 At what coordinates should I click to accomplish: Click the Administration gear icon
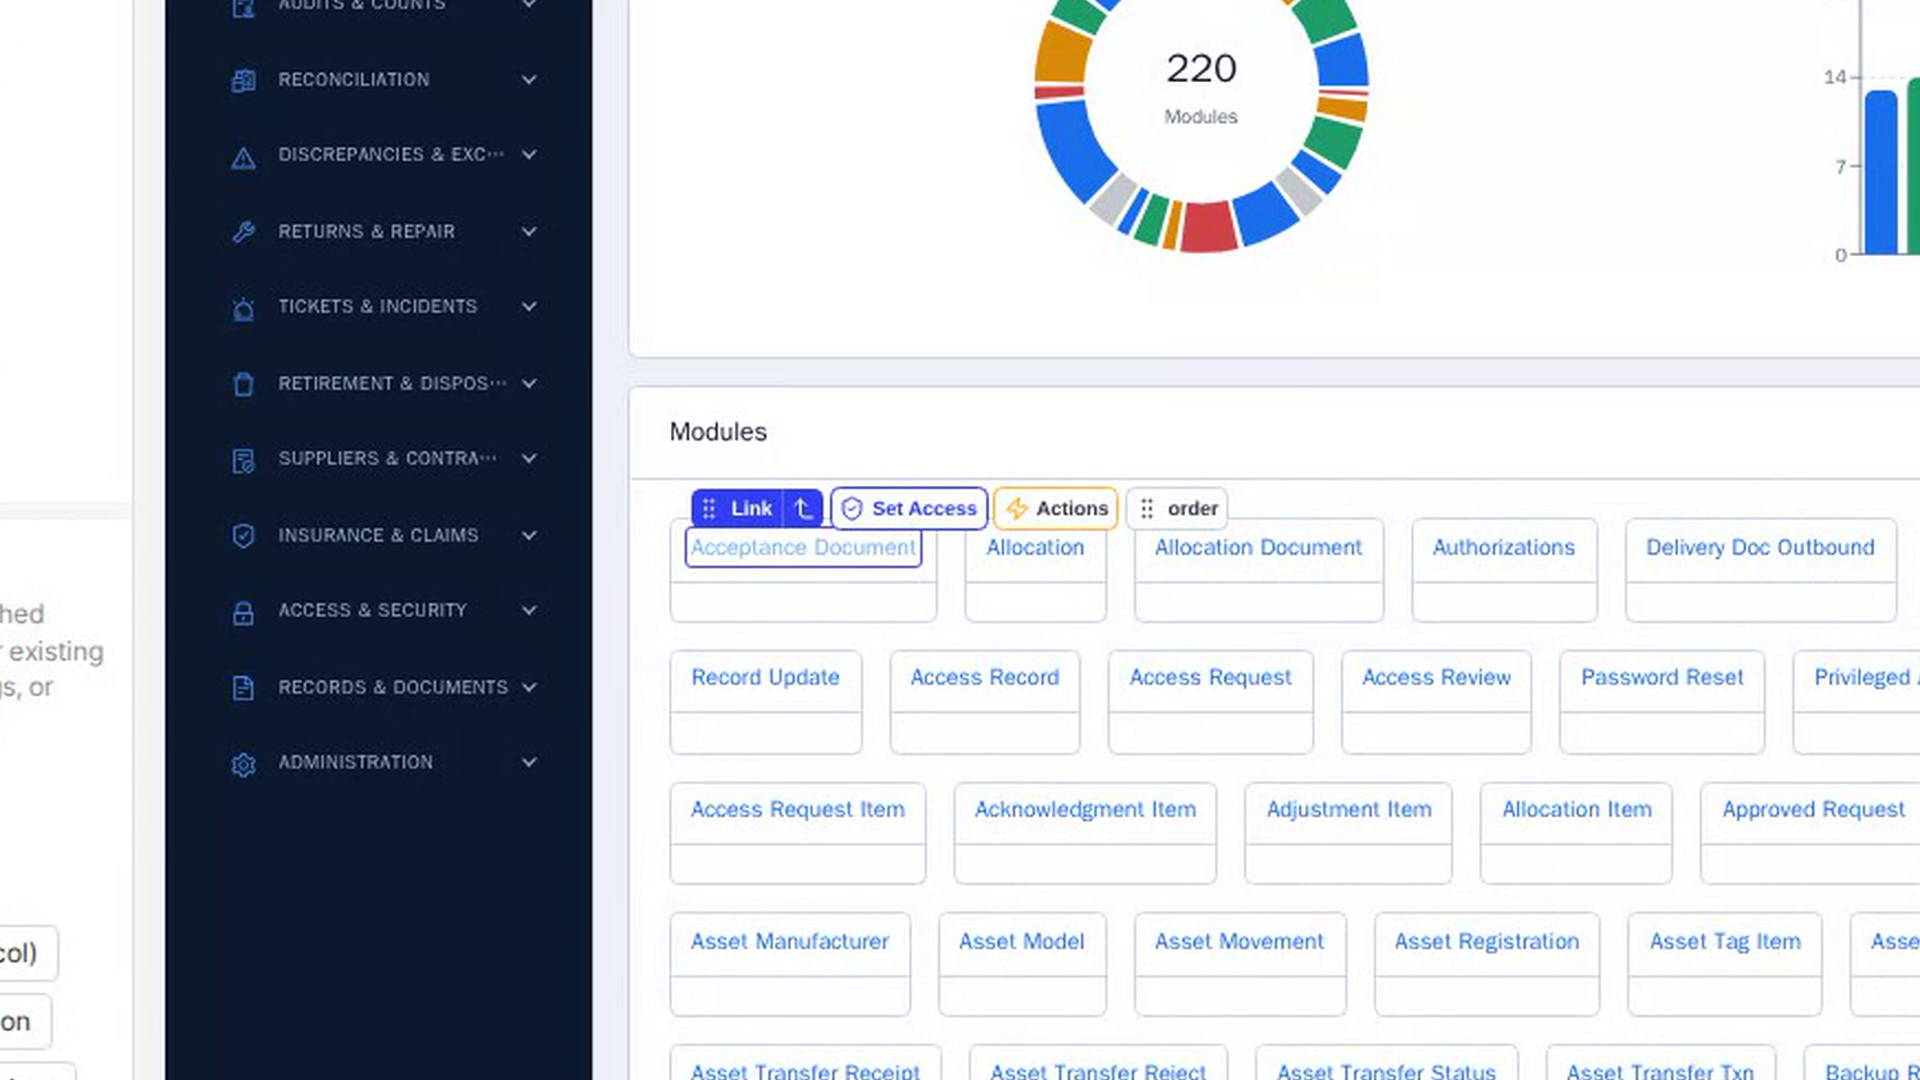click(243, 764)
